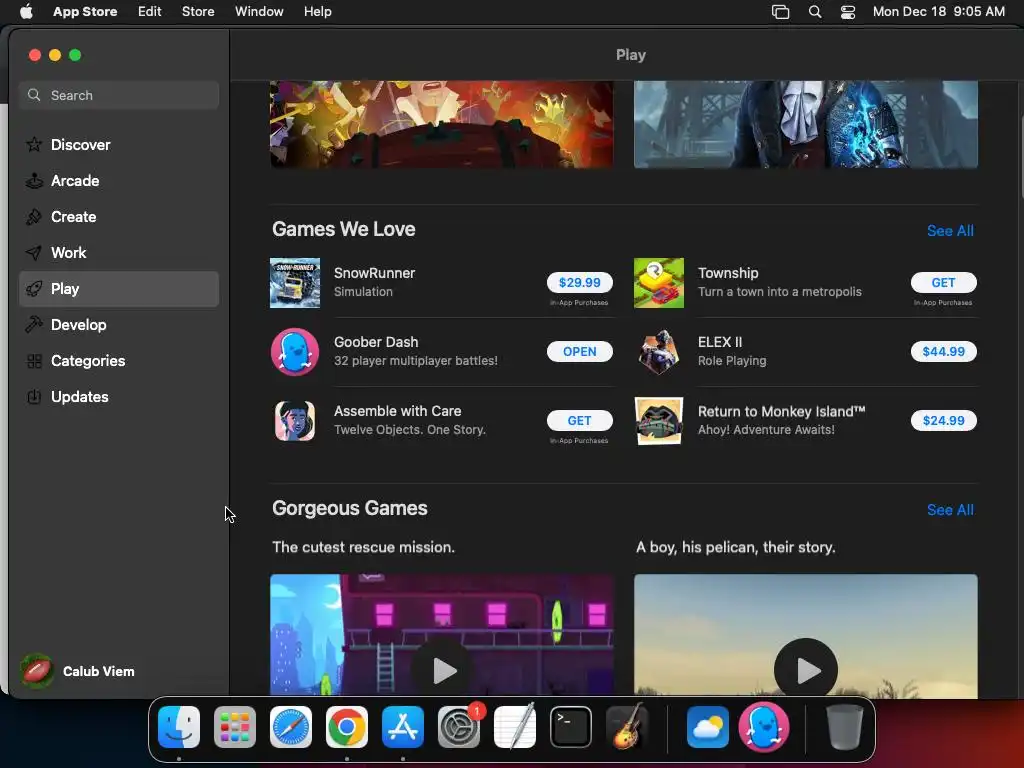Click the Assemble with Care title

click(x=398, y=411)
